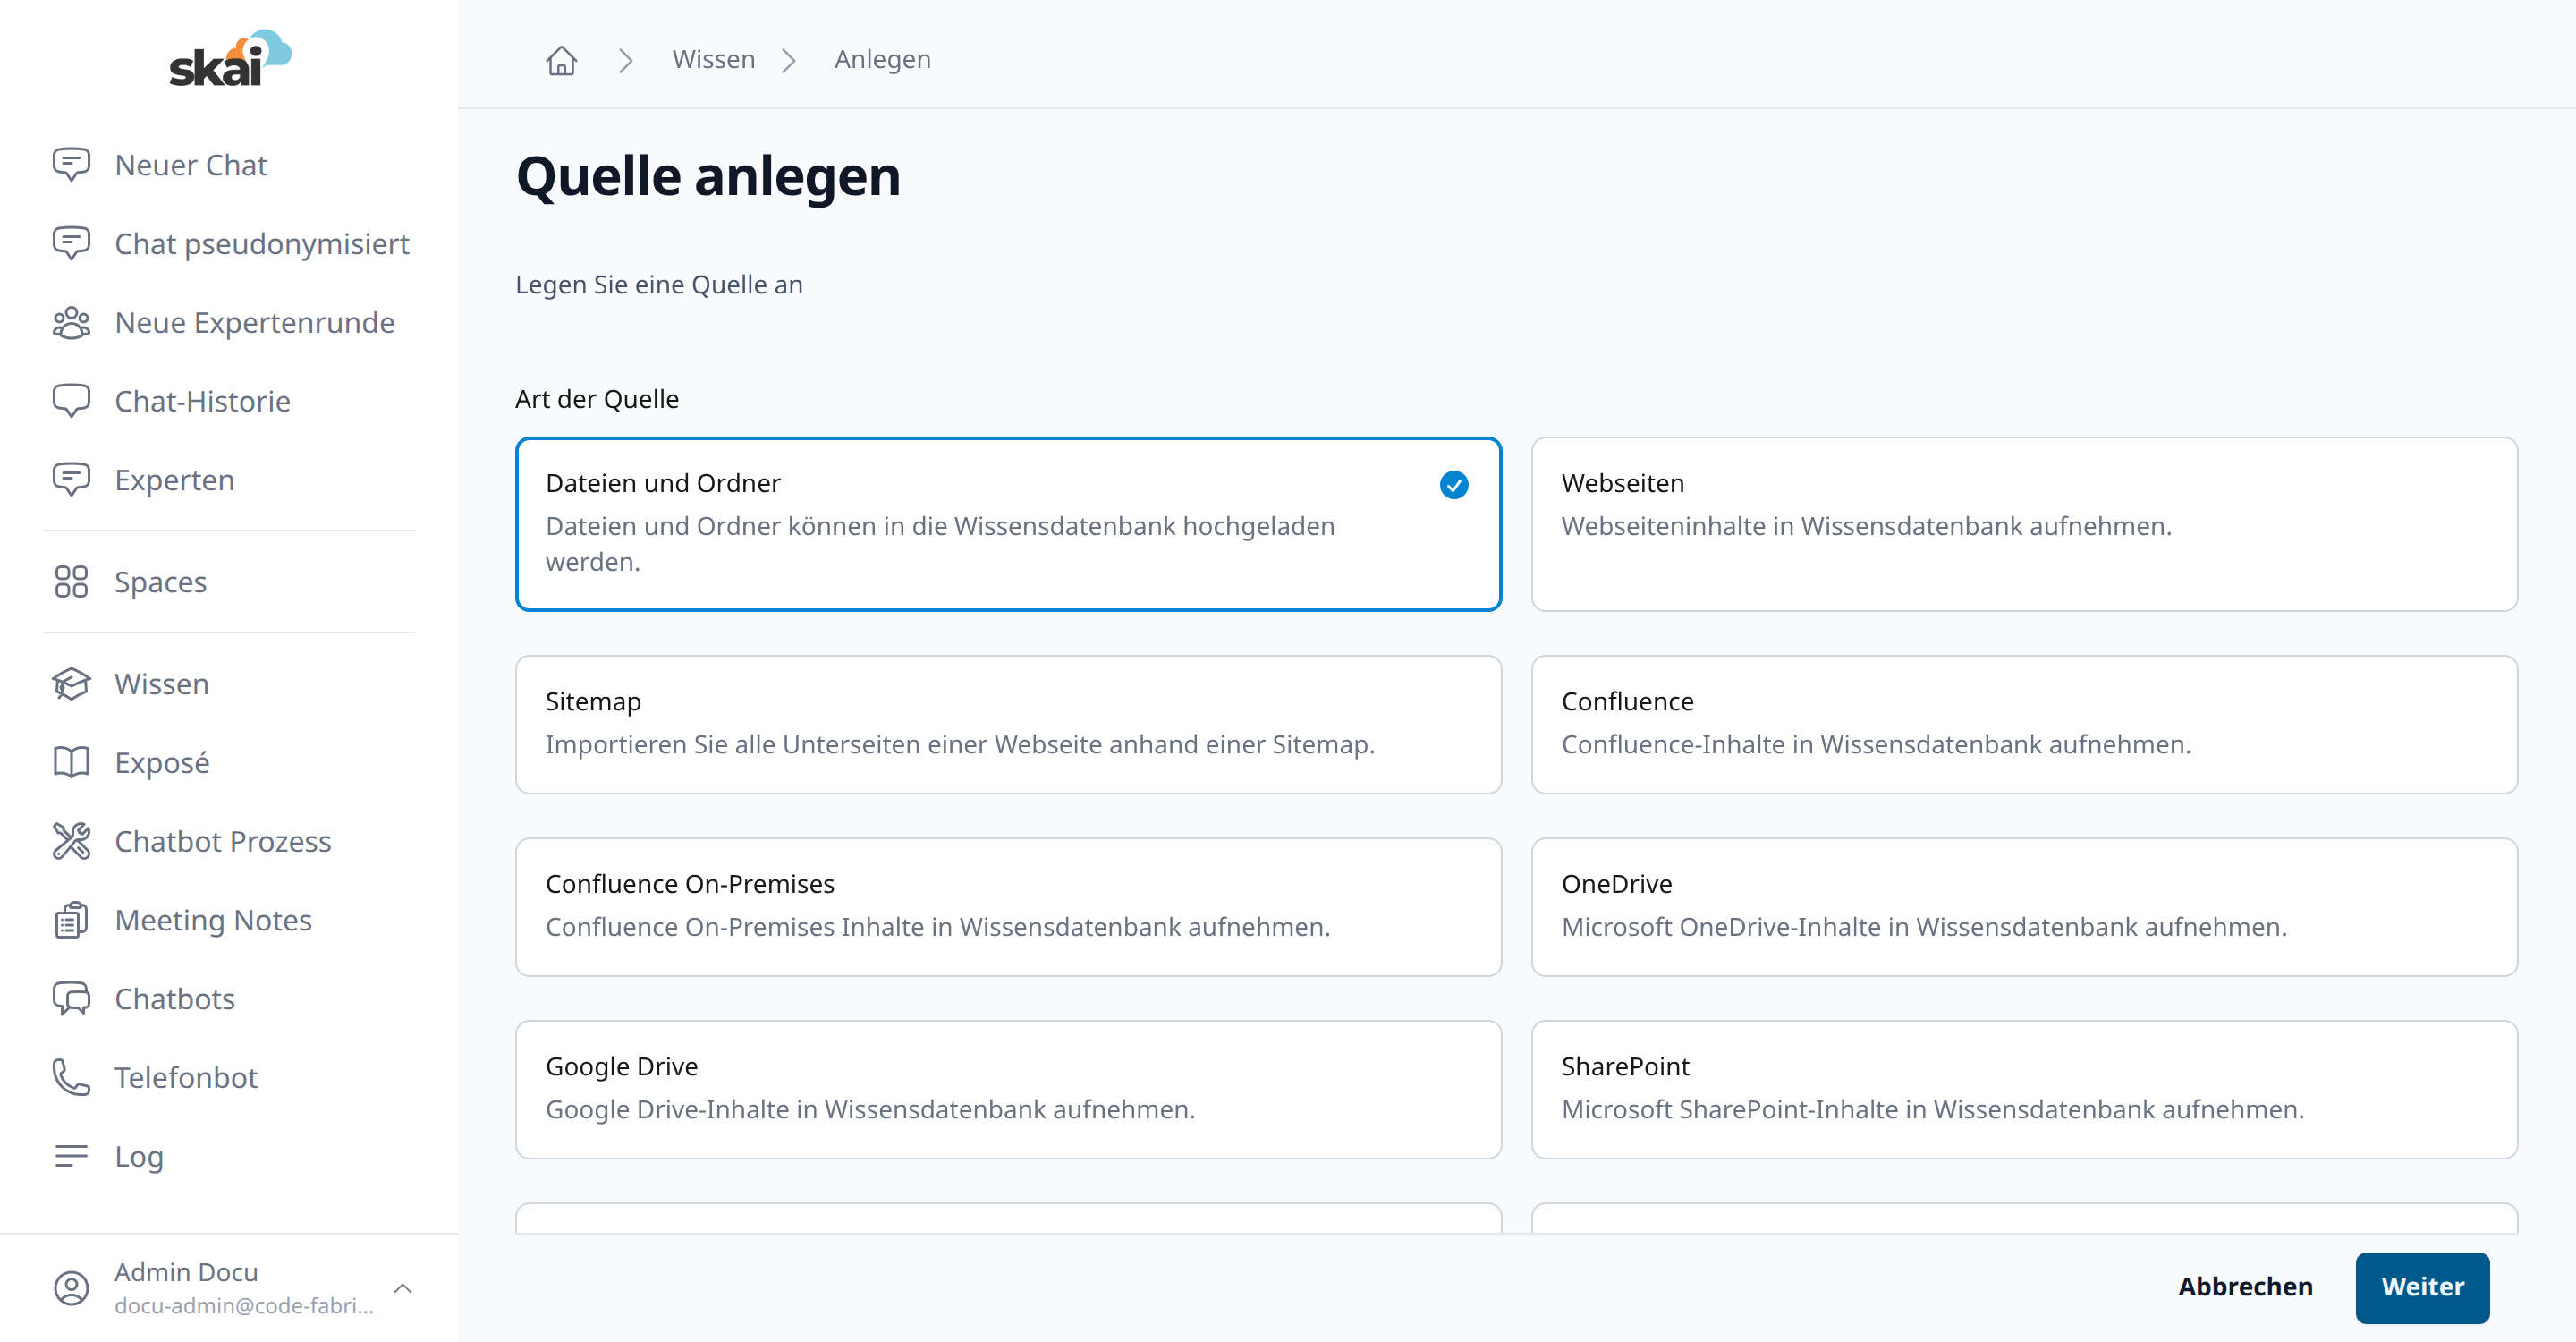The height and width of the screenshot is (1342, 2576).
Task: Navigate to Wissen breadcrumb link
Action: tap(713, 60)
